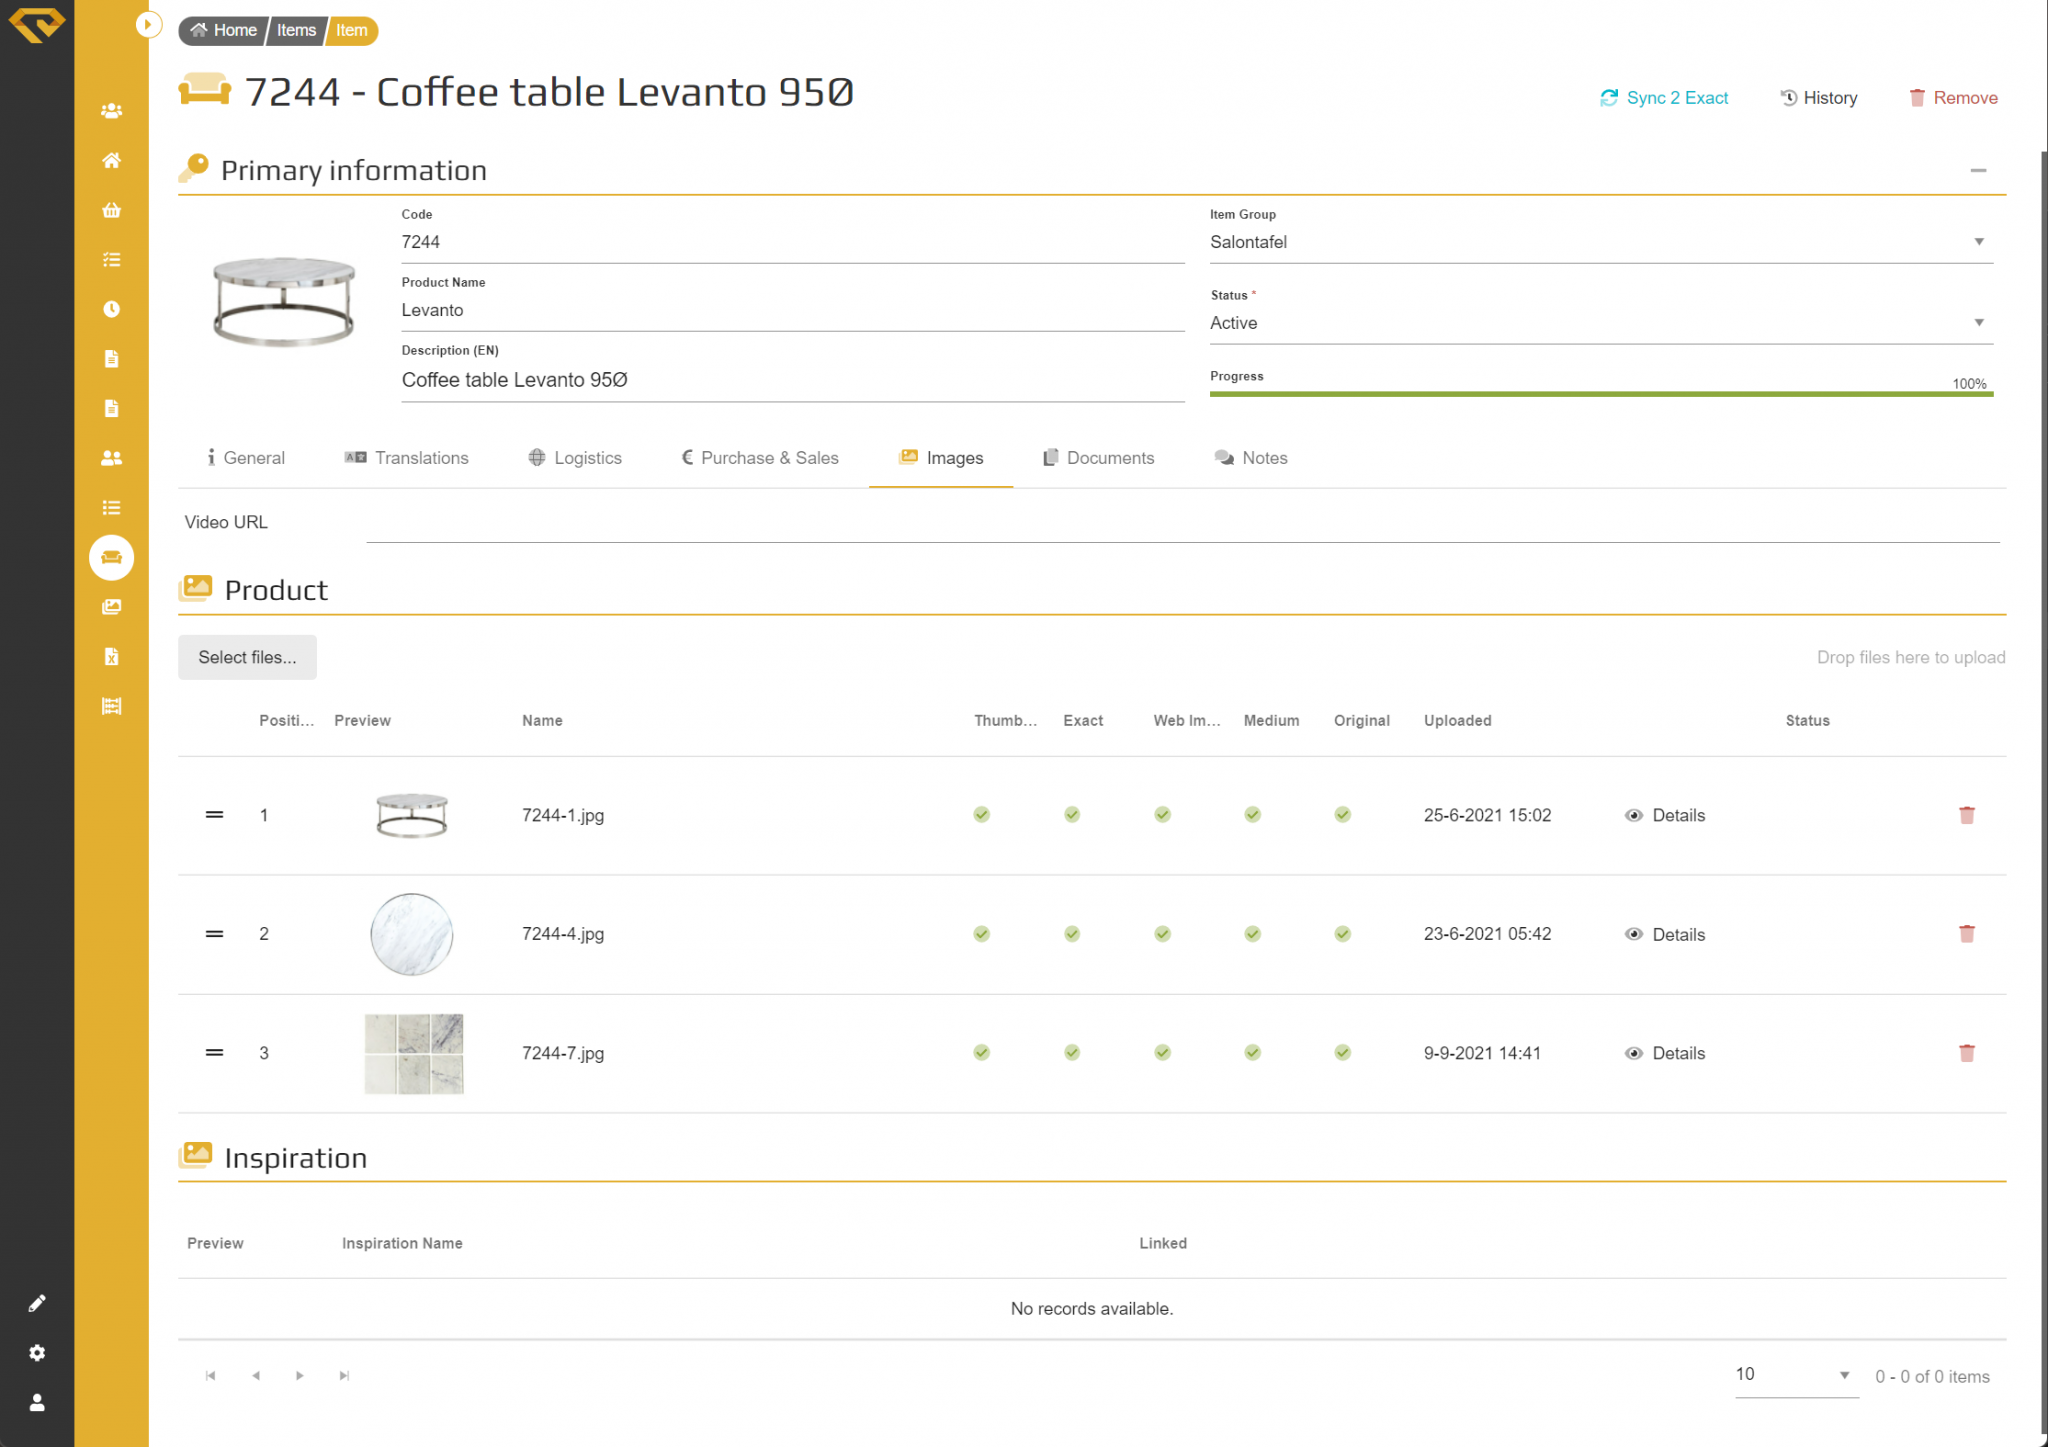View Details for 7244-4.jpg
Image resolution: width=2048 pixels, height=1447 pixels.
1665,935
